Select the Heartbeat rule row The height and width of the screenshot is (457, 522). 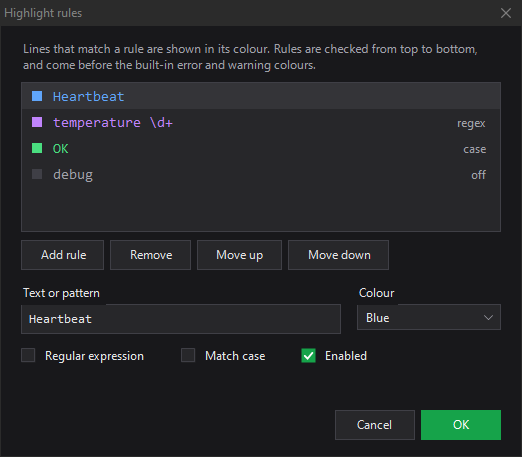coord(261,96)
